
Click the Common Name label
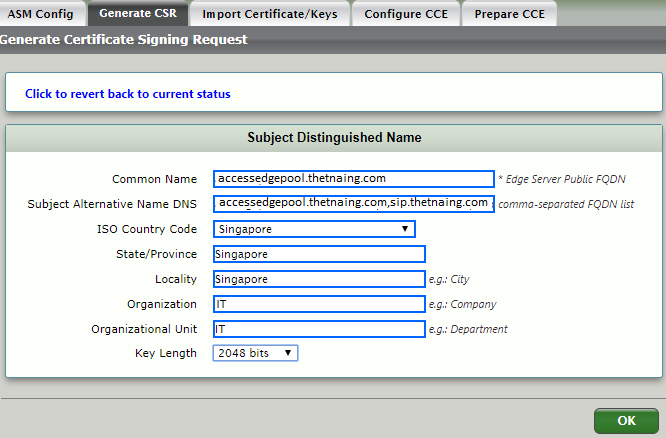155,179
